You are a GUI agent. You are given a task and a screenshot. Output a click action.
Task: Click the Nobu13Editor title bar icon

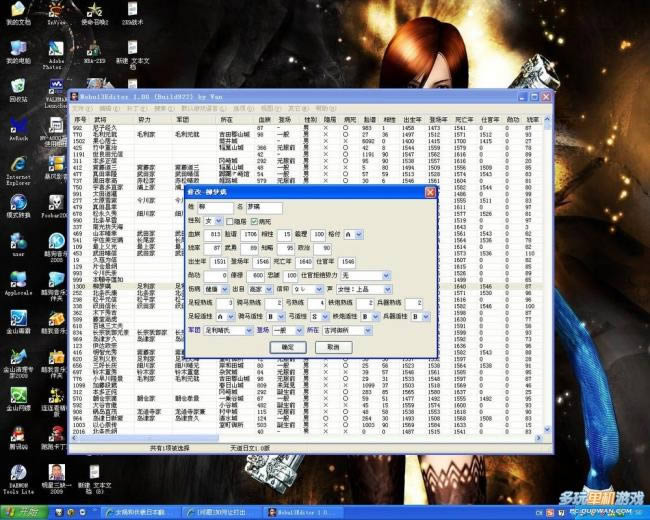pos(75,97)
